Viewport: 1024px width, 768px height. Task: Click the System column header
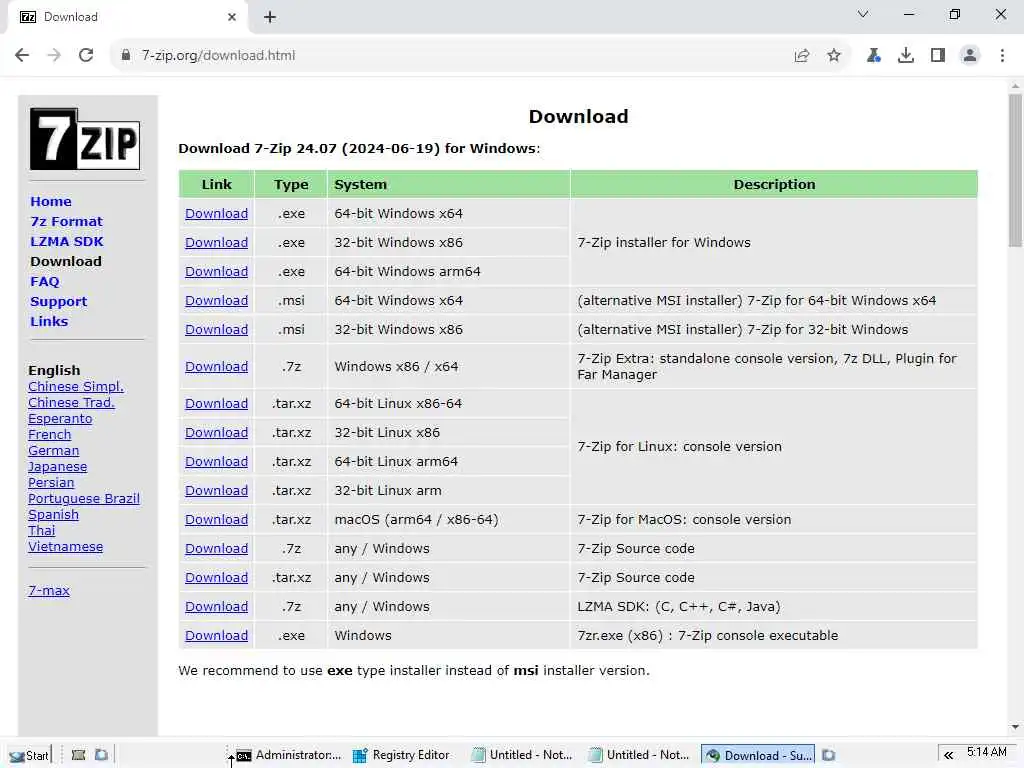[449, 185]
